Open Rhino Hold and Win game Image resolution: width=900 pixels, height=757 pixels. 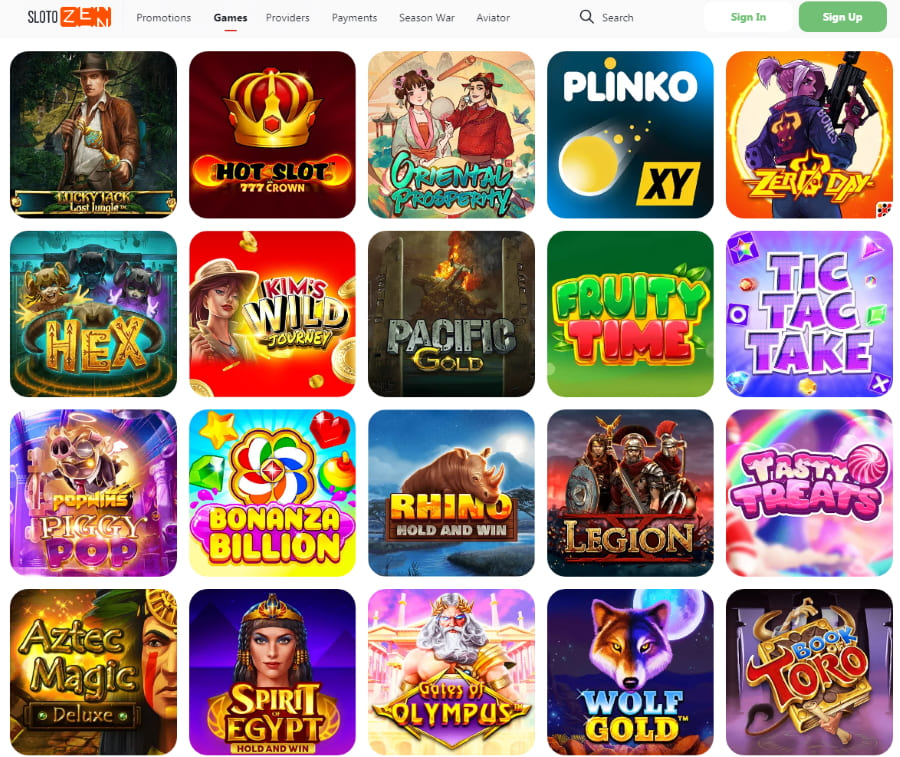(x=451, y=493)
